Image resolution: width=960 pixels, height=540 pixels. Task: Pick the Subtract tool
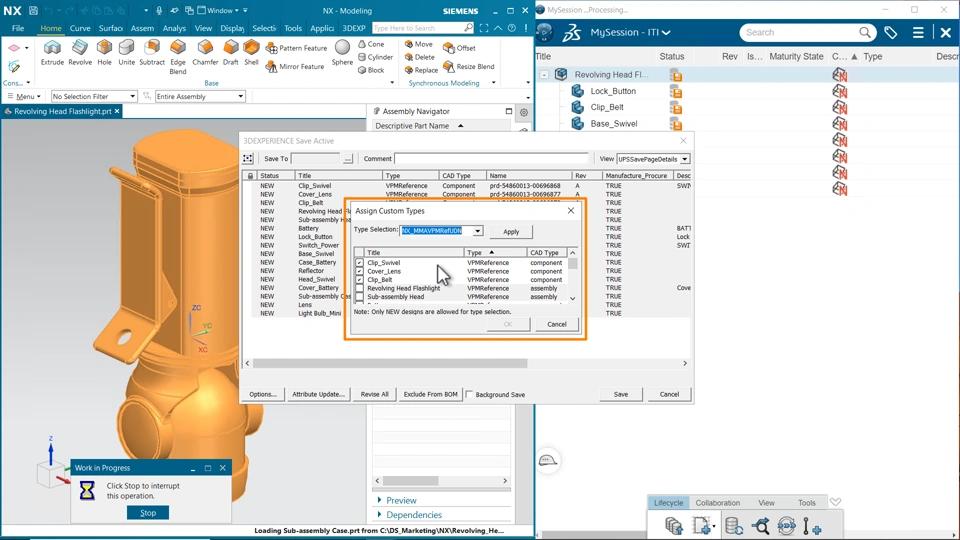152,53
